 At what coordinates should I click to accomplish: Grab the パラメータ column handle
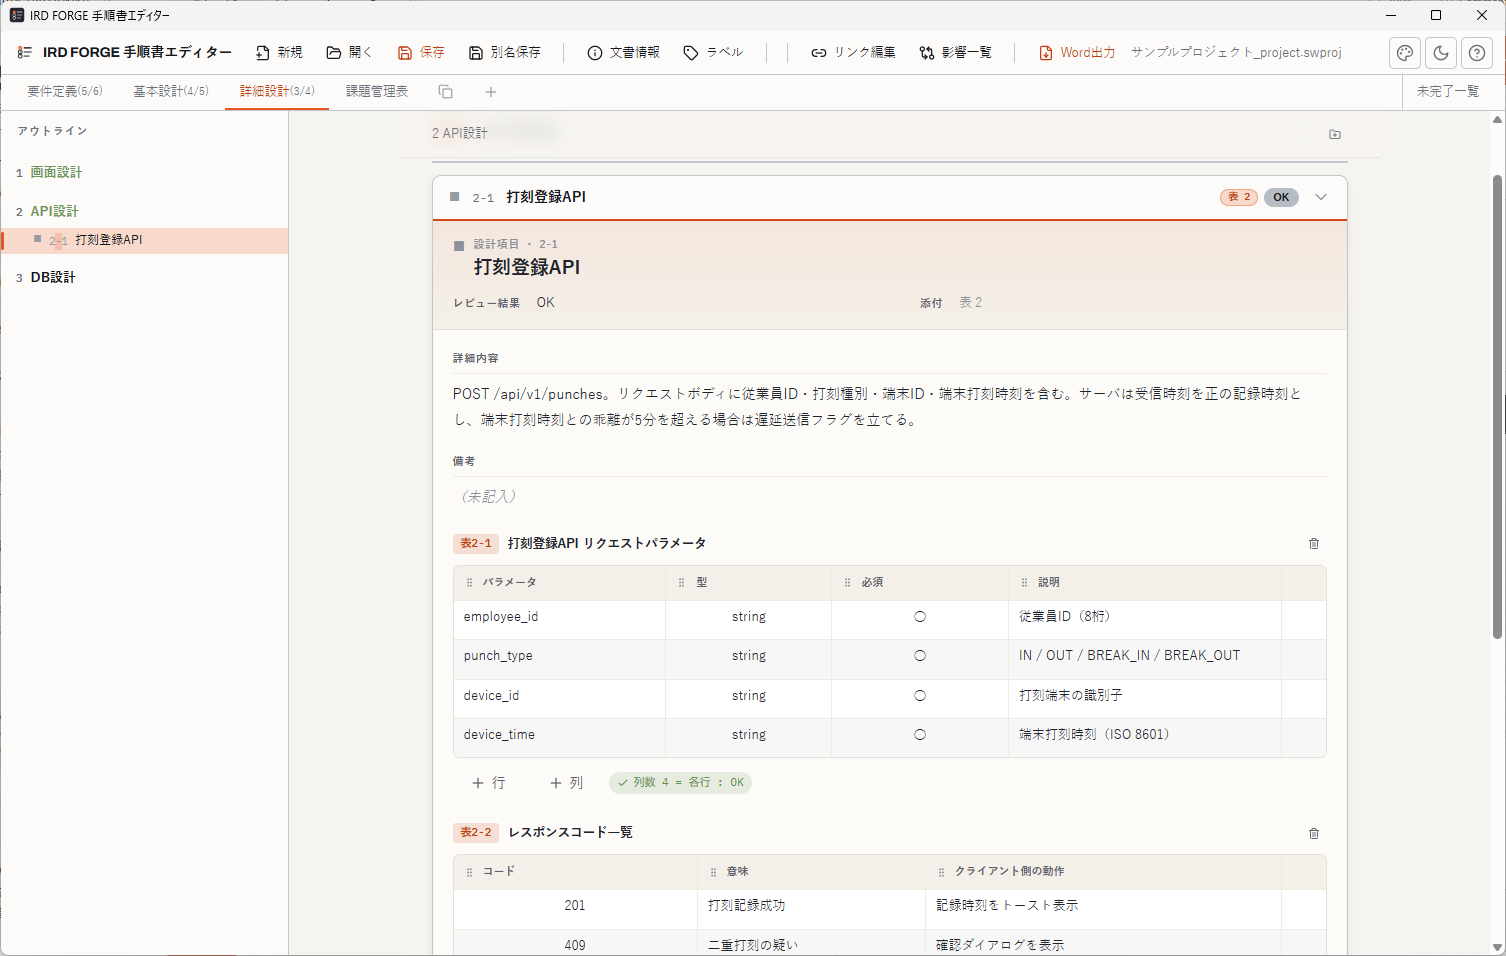tap(470, 582)
